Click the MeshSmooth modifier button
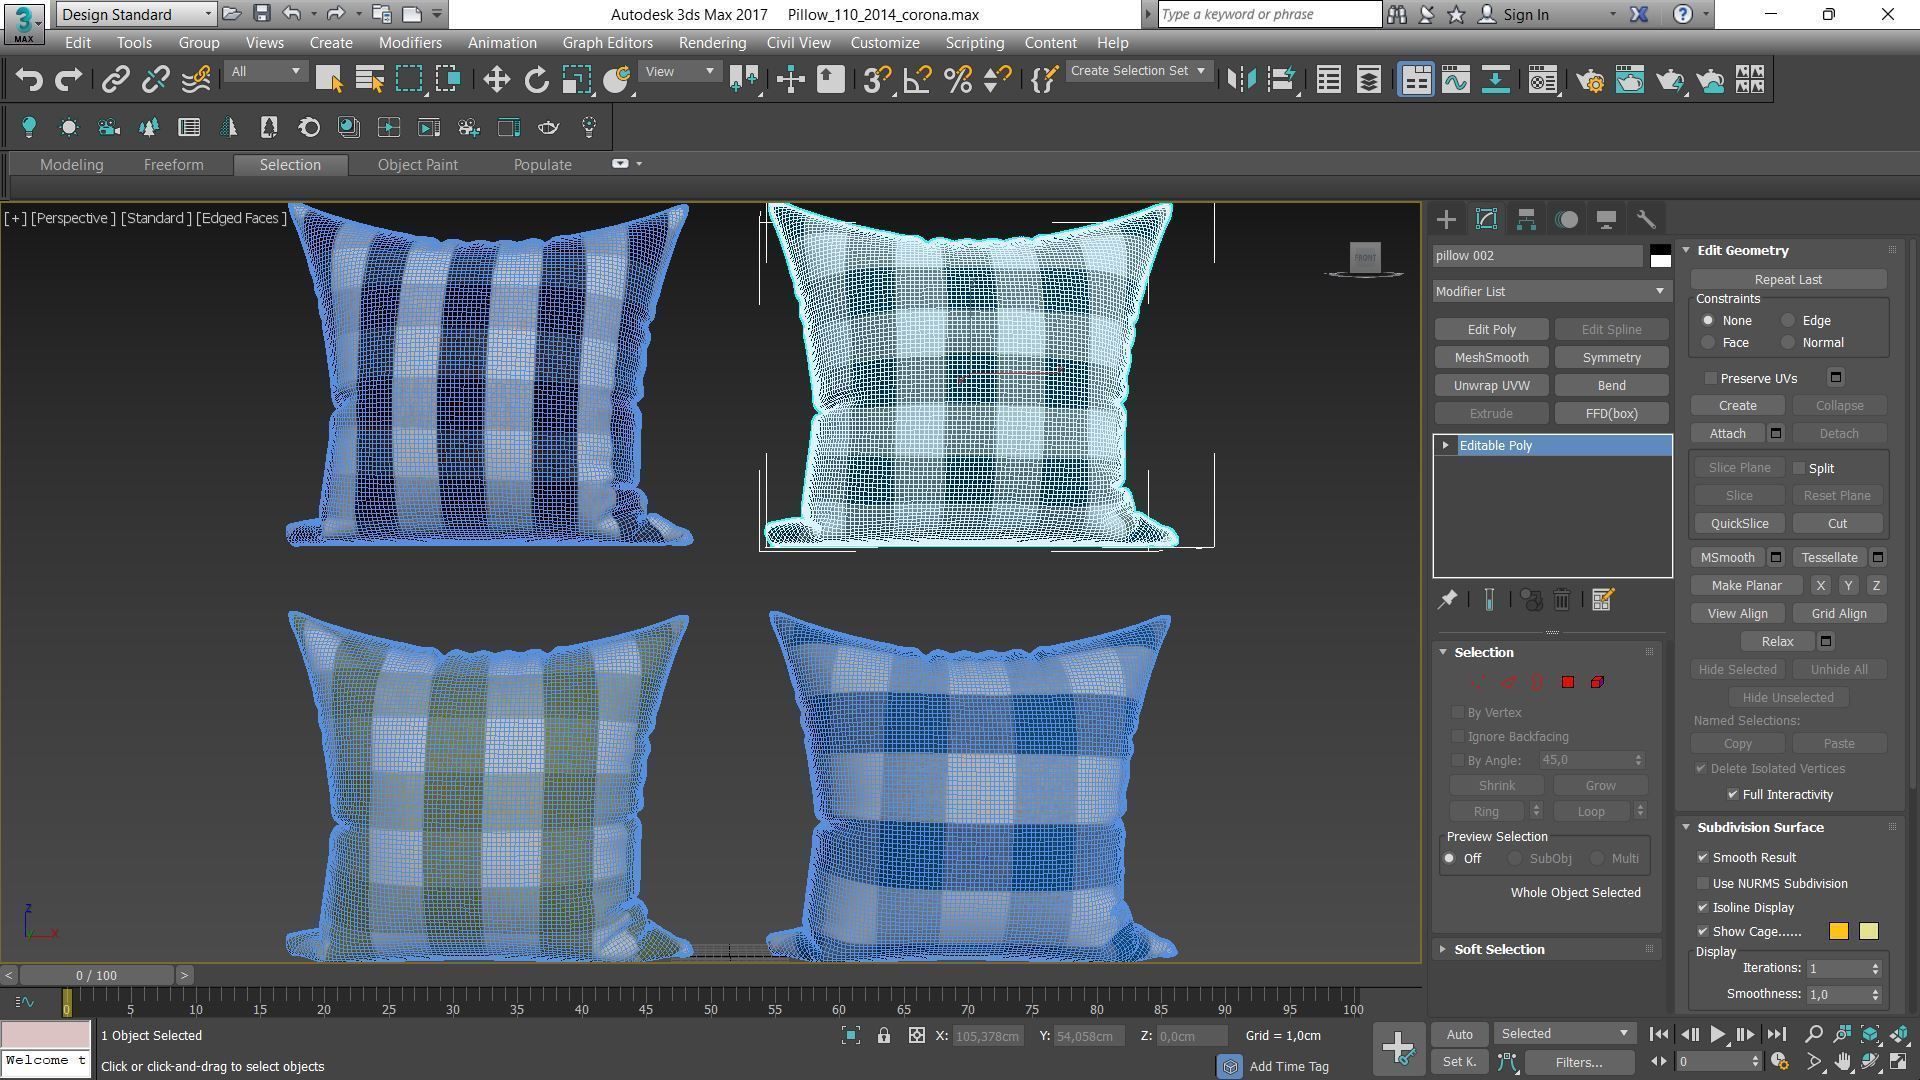The image size is (1920, 1080). (1491, 357)
